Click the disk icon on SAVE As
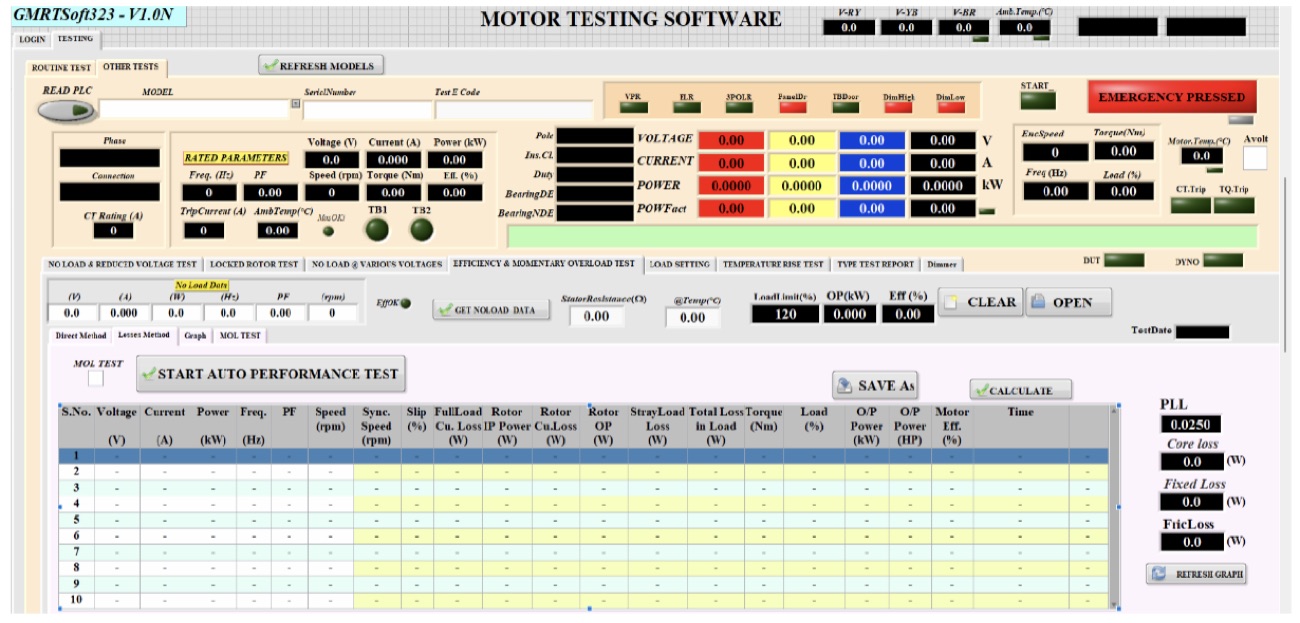Viewport: 1300px width, 623px height. tap(845, 385)
